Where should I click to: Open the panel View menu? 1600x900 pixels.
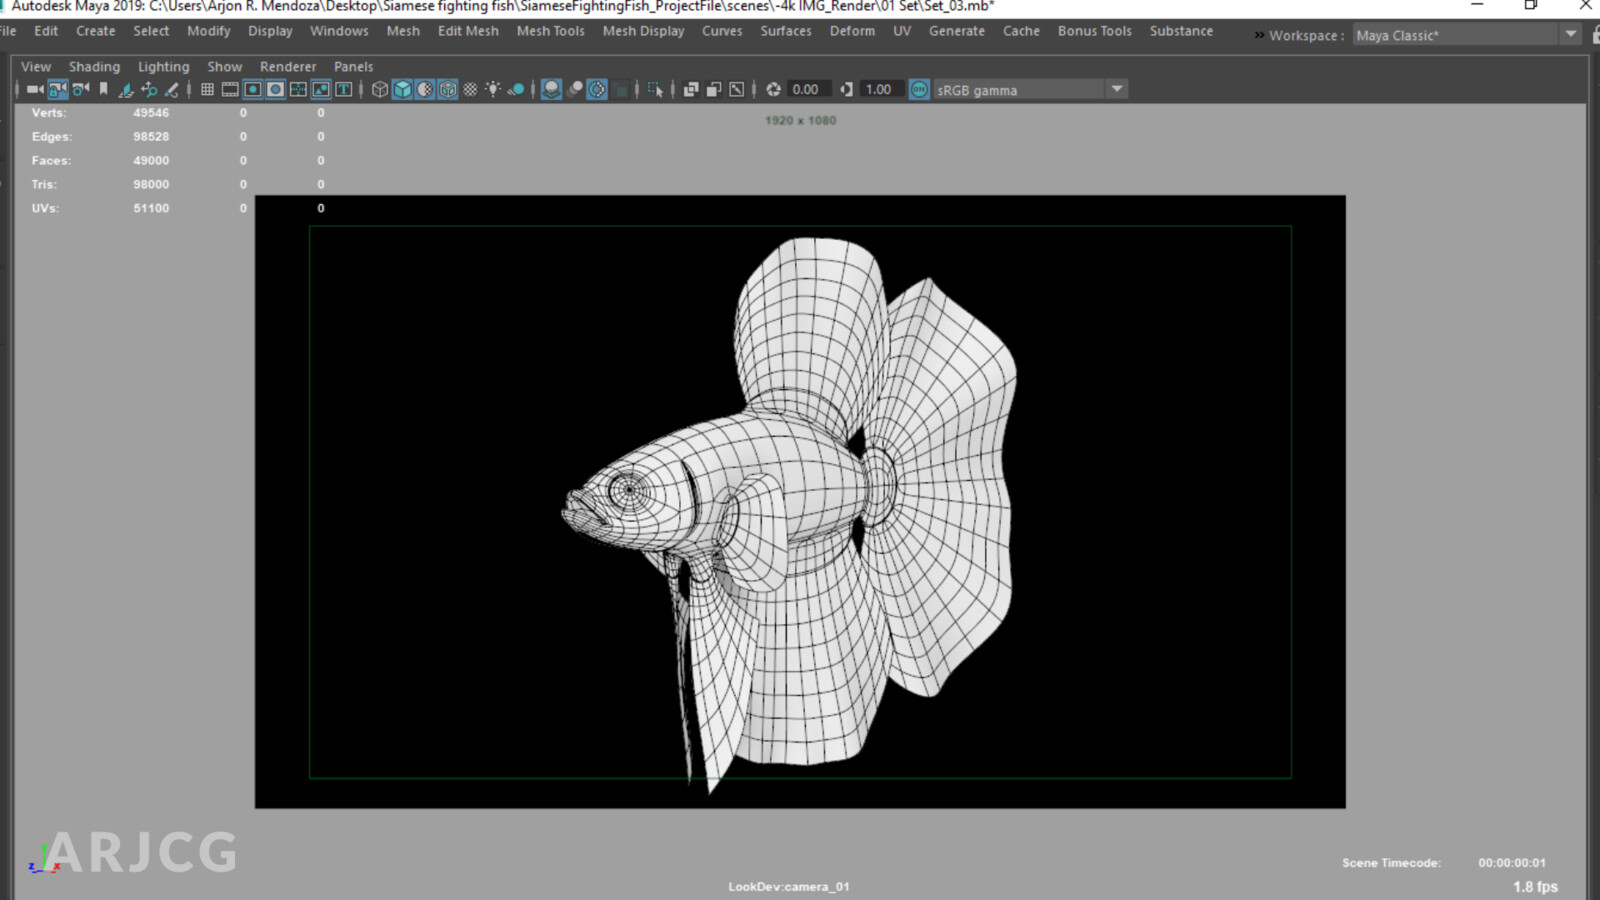click(x=36, y=67)
